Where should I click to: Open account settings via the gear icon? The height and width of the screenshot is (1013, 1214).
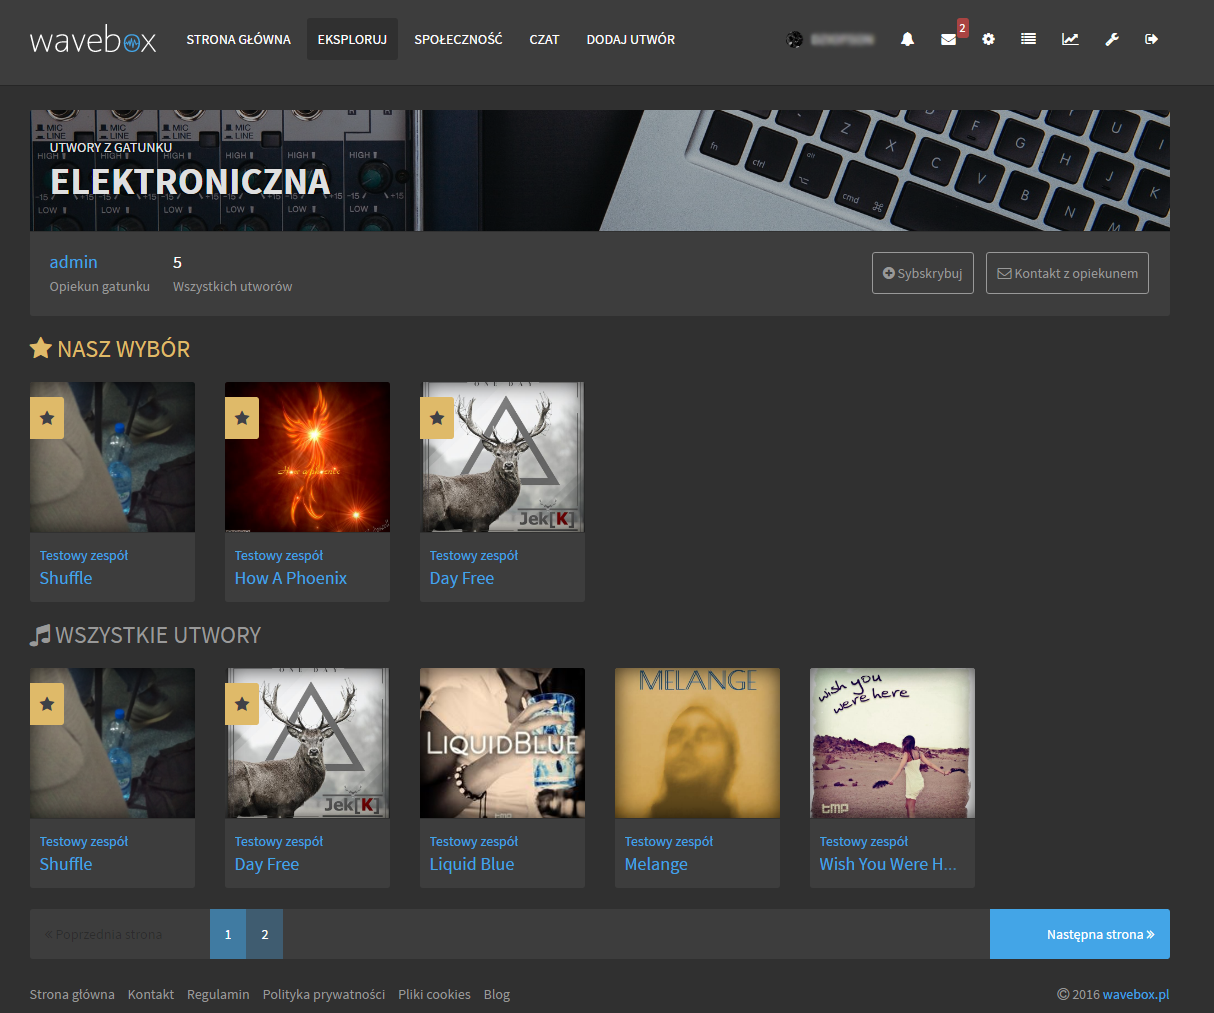tap(988, 39)
